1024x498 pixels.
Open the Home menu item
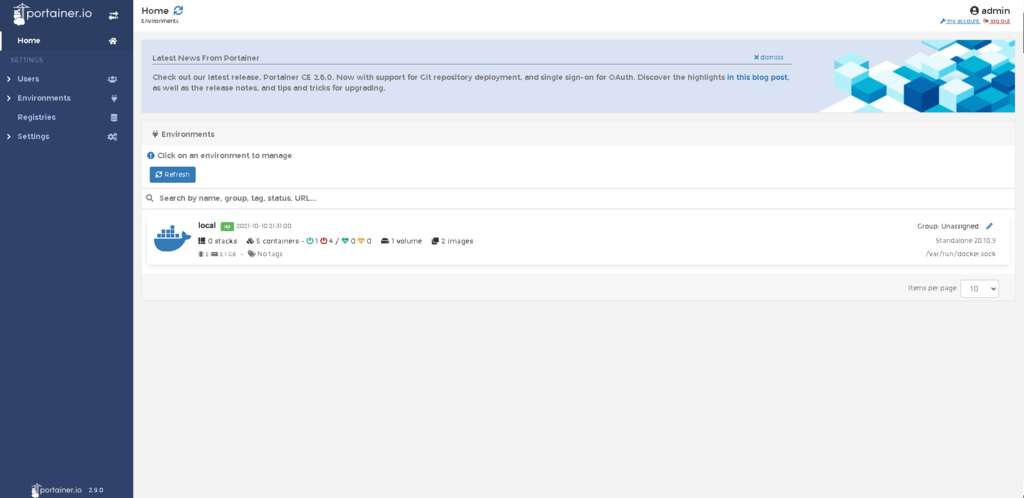tap(29, 40)
